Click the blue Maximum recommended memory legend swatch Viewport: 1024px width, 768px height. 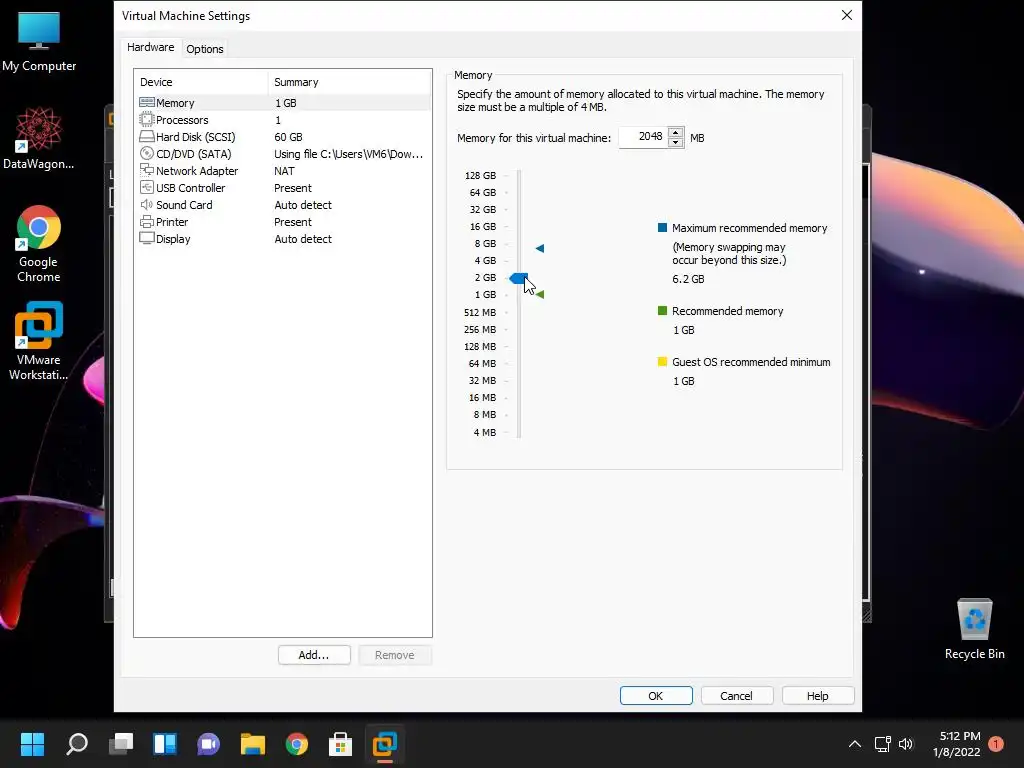(x=662, y=227)
